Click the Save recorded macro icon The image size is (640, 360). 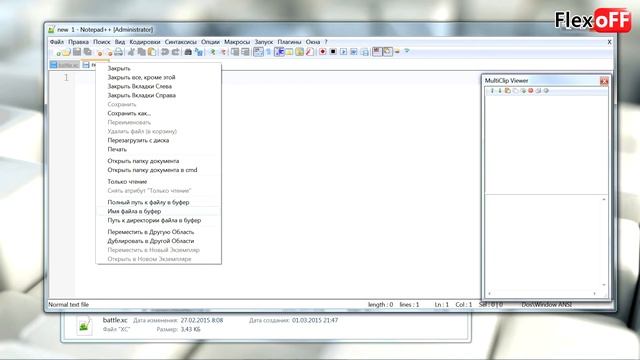[364, 52]
